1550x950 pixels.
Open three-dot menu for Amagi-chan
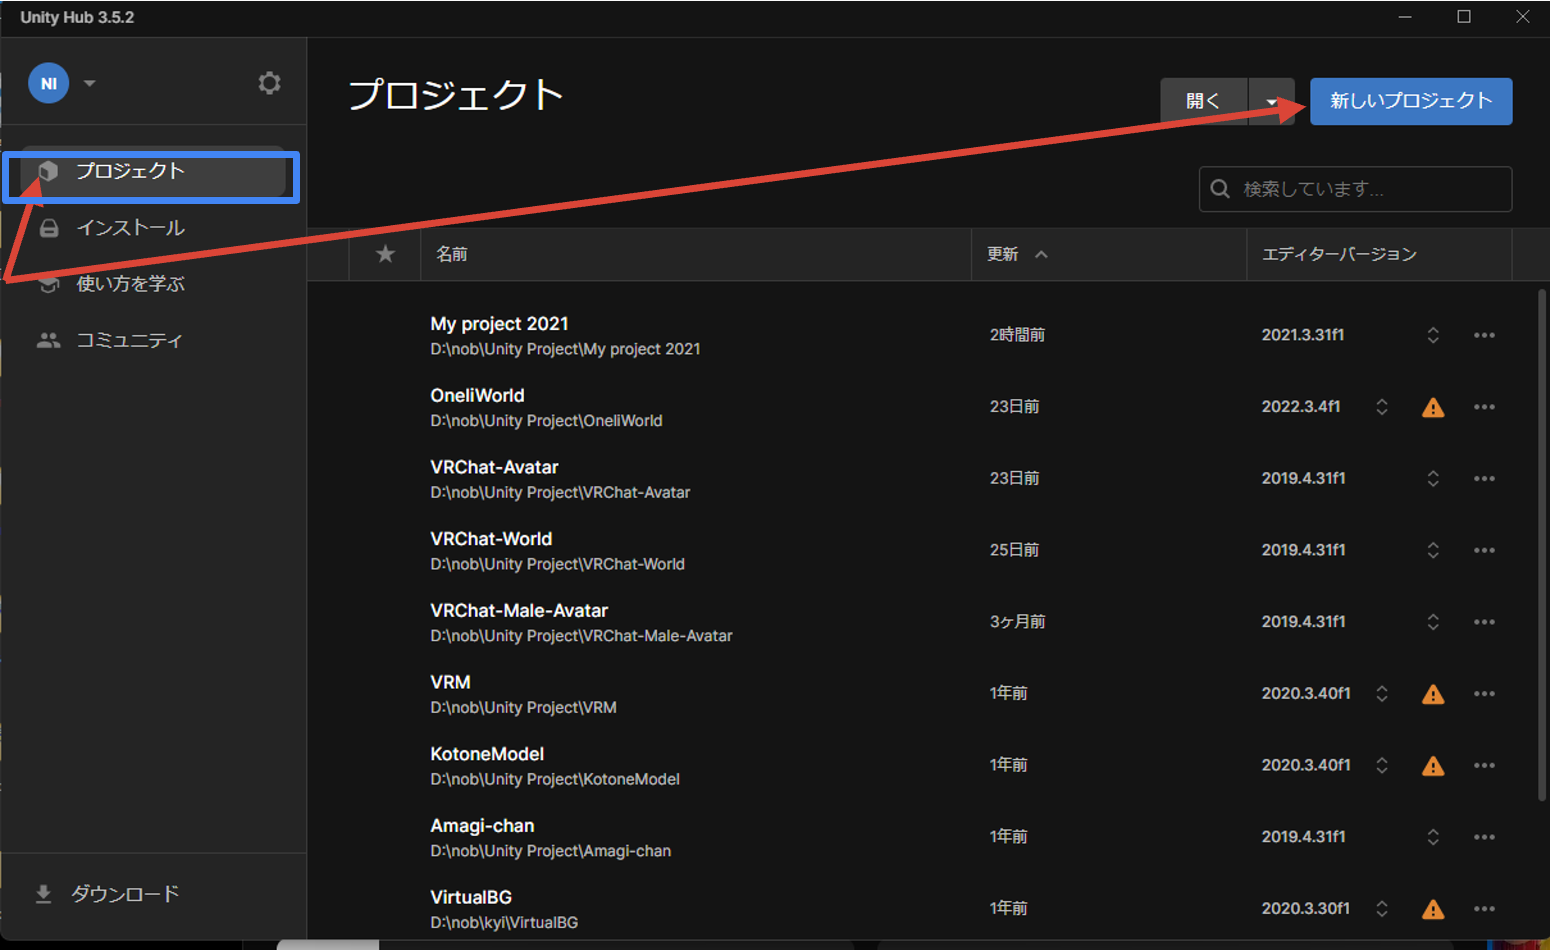(1484, 837)
